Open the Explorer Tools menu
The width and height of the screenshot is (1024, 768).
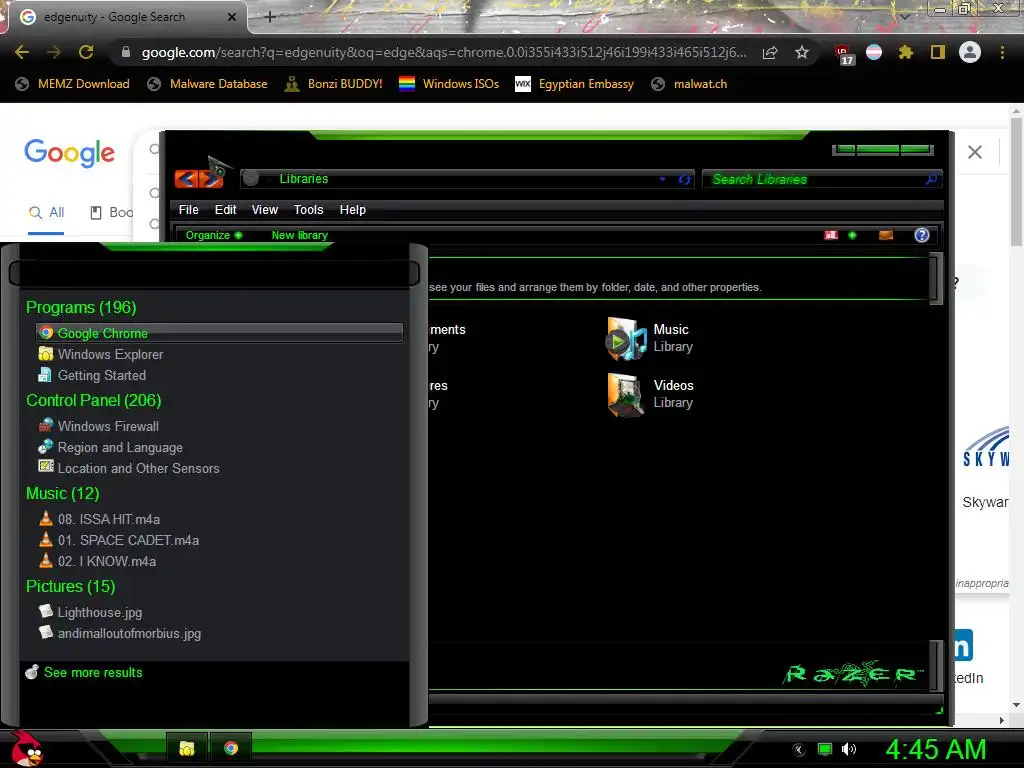click(308, 210)
